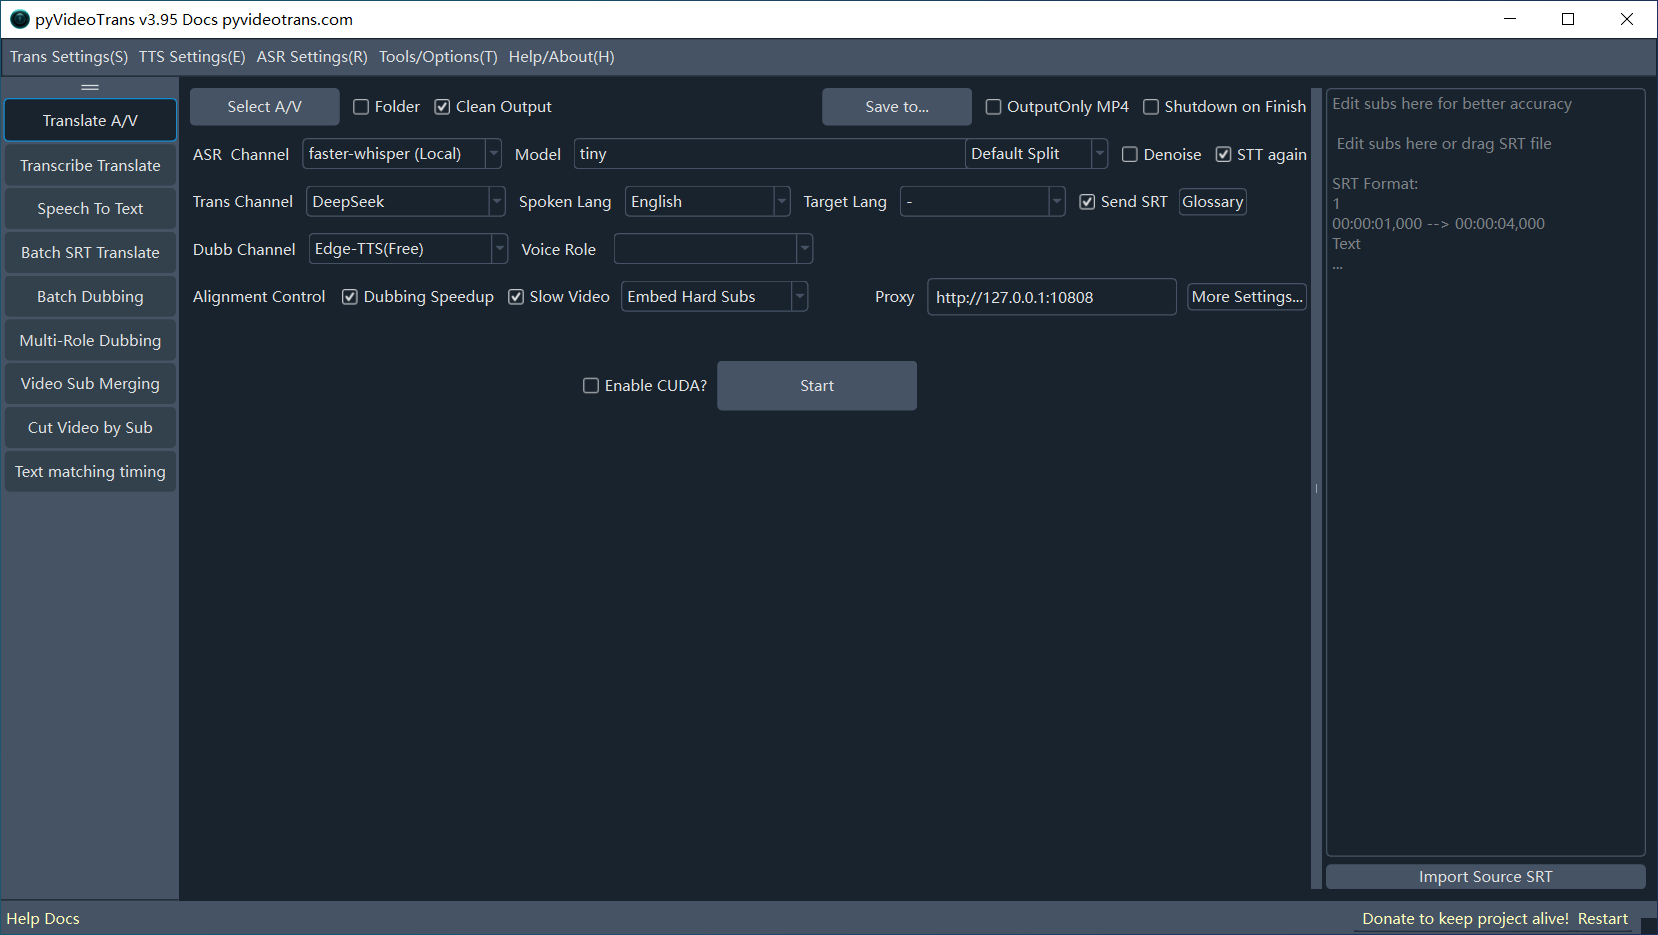Open the Video Sub Merging panel
The height and width of the screenshot is (935, 1658).
tap(90, 384)
